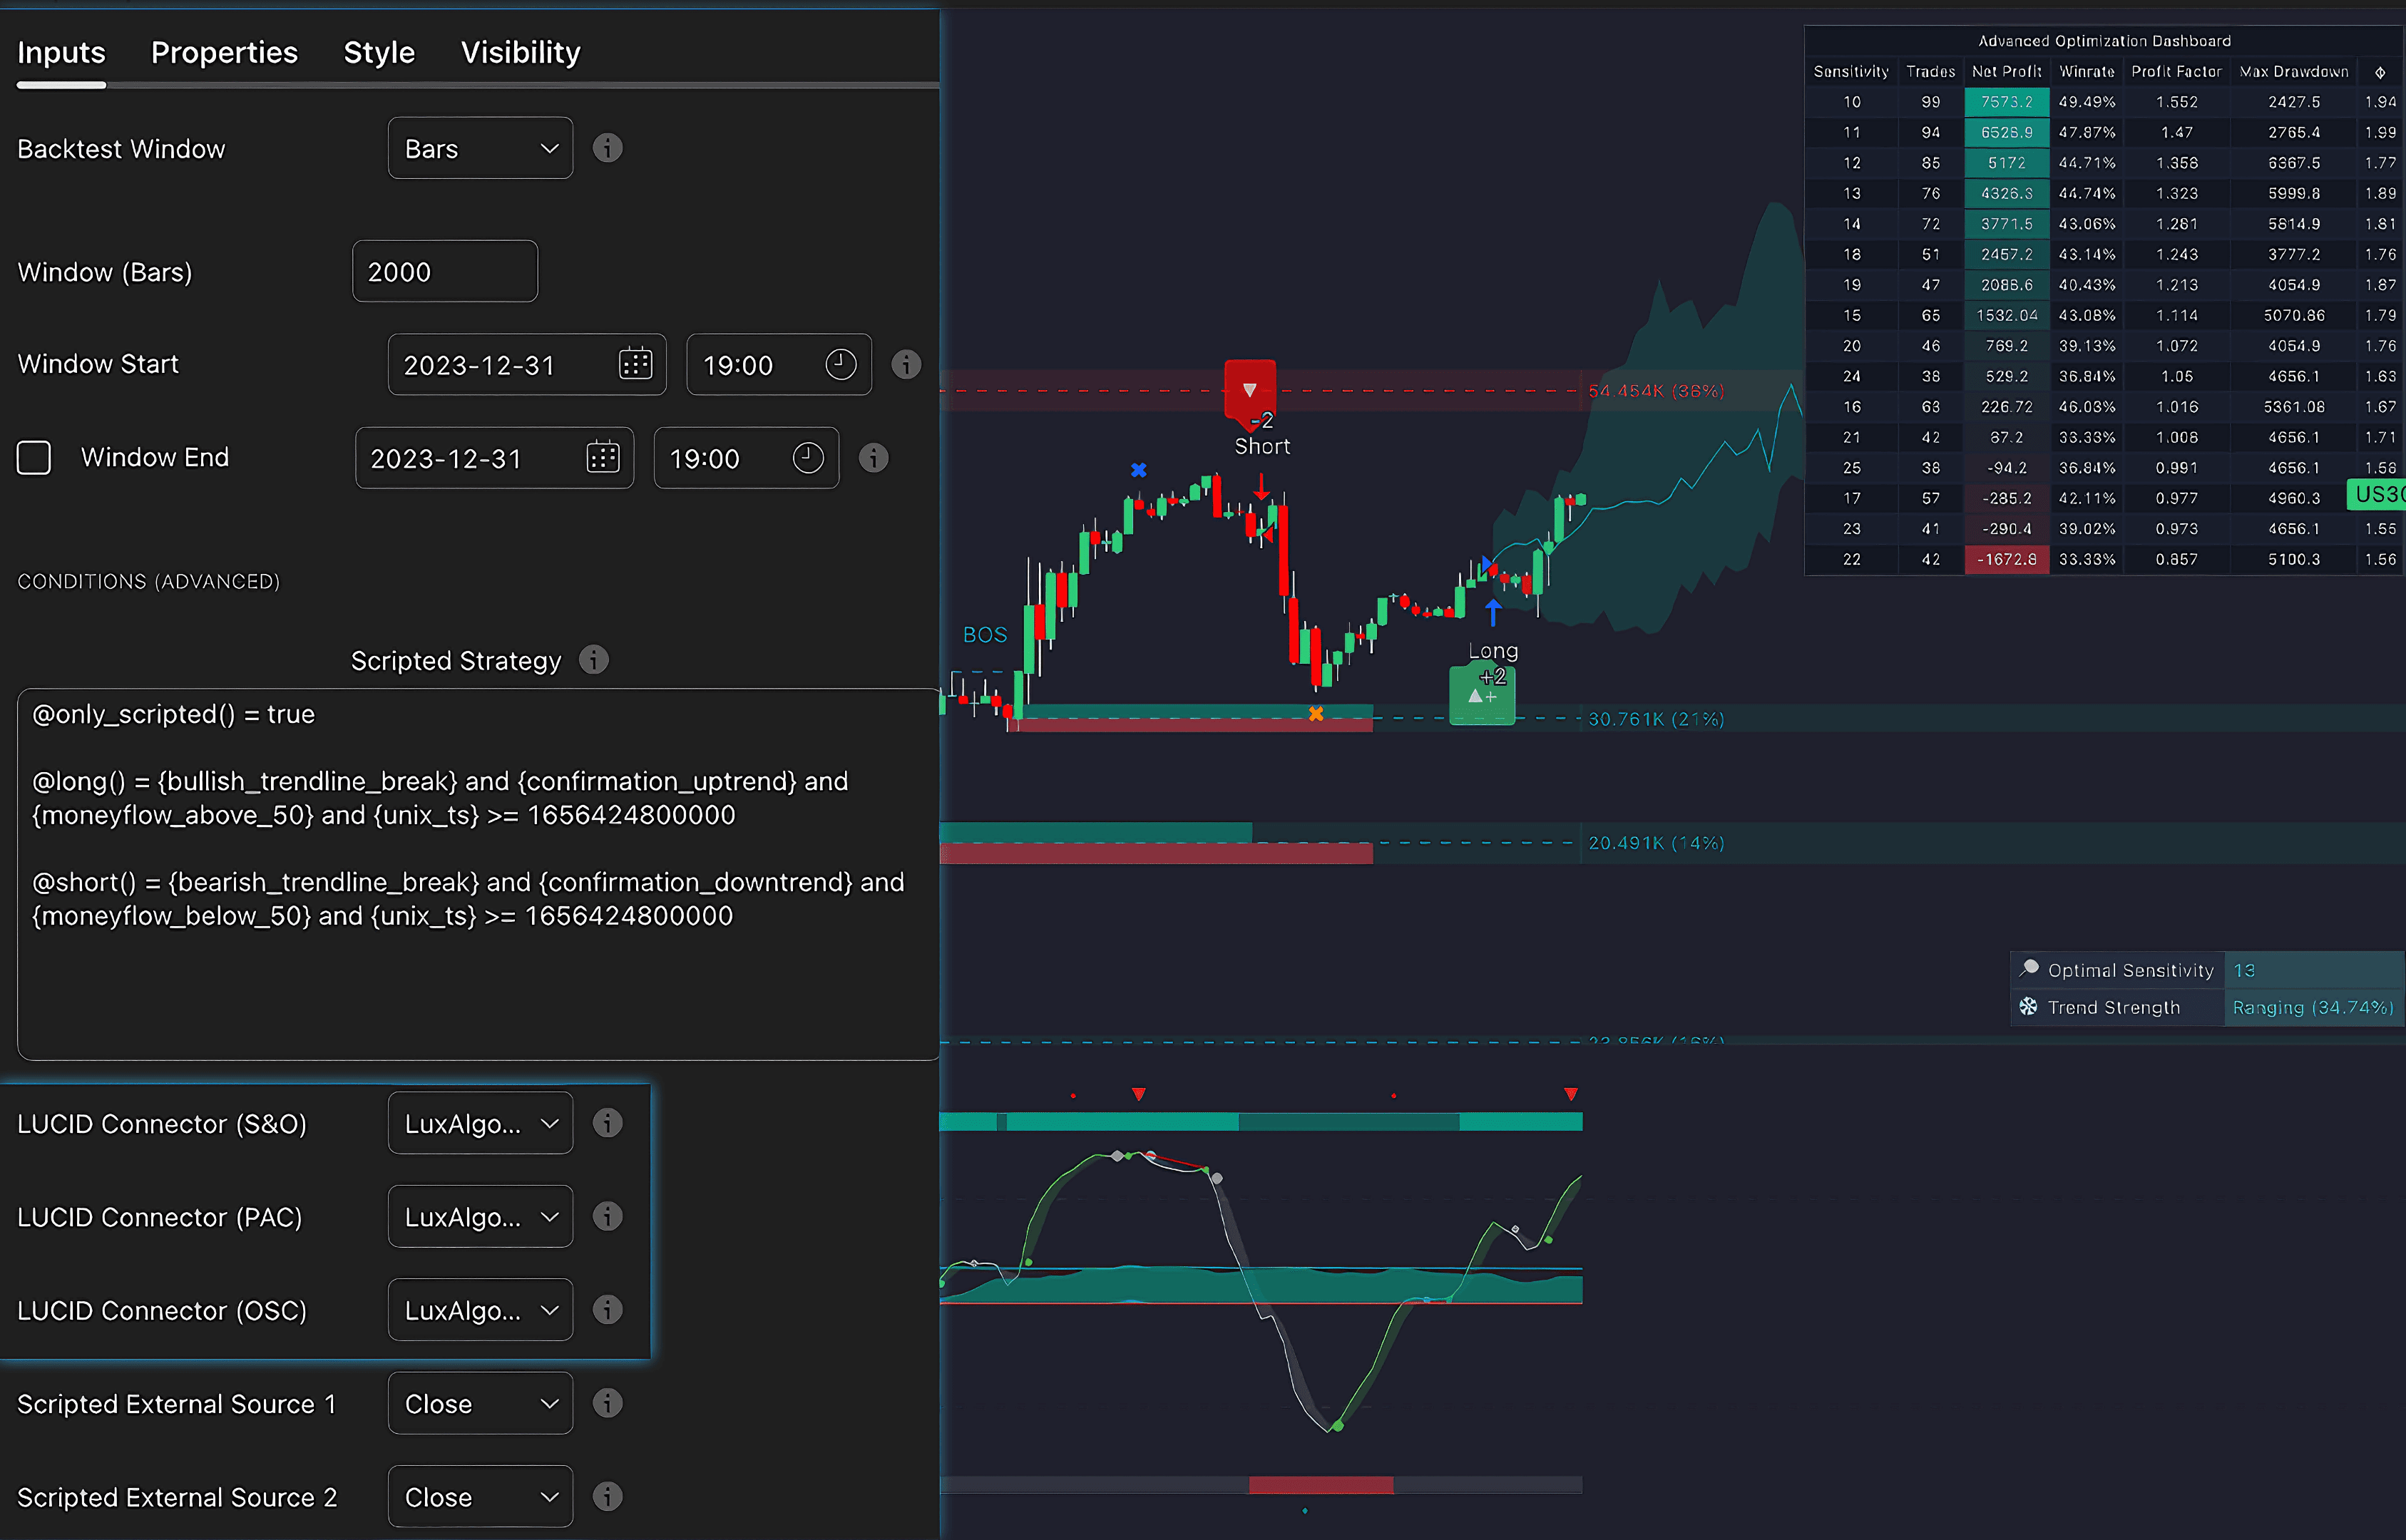
Task: Show info for Scripted External Source 1
Action: (607, 1403)
